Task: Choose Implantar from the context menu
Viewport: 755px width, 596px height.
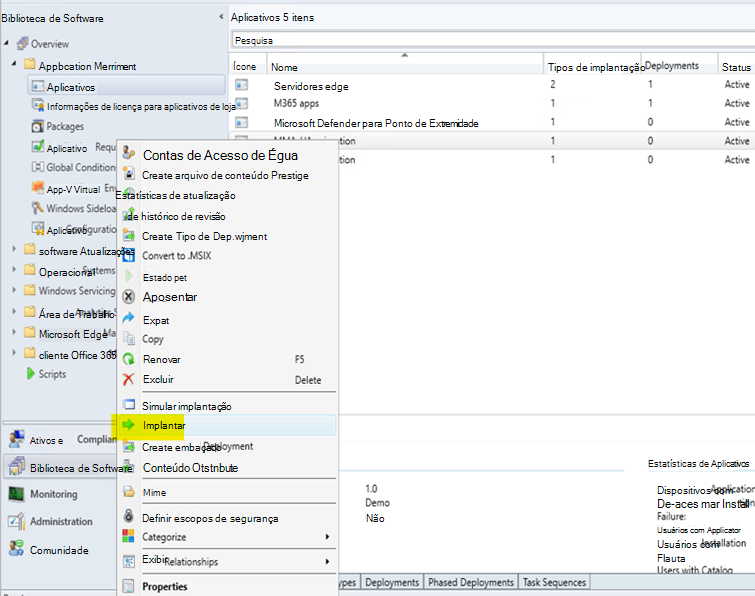Action: [x=227, y=425]
